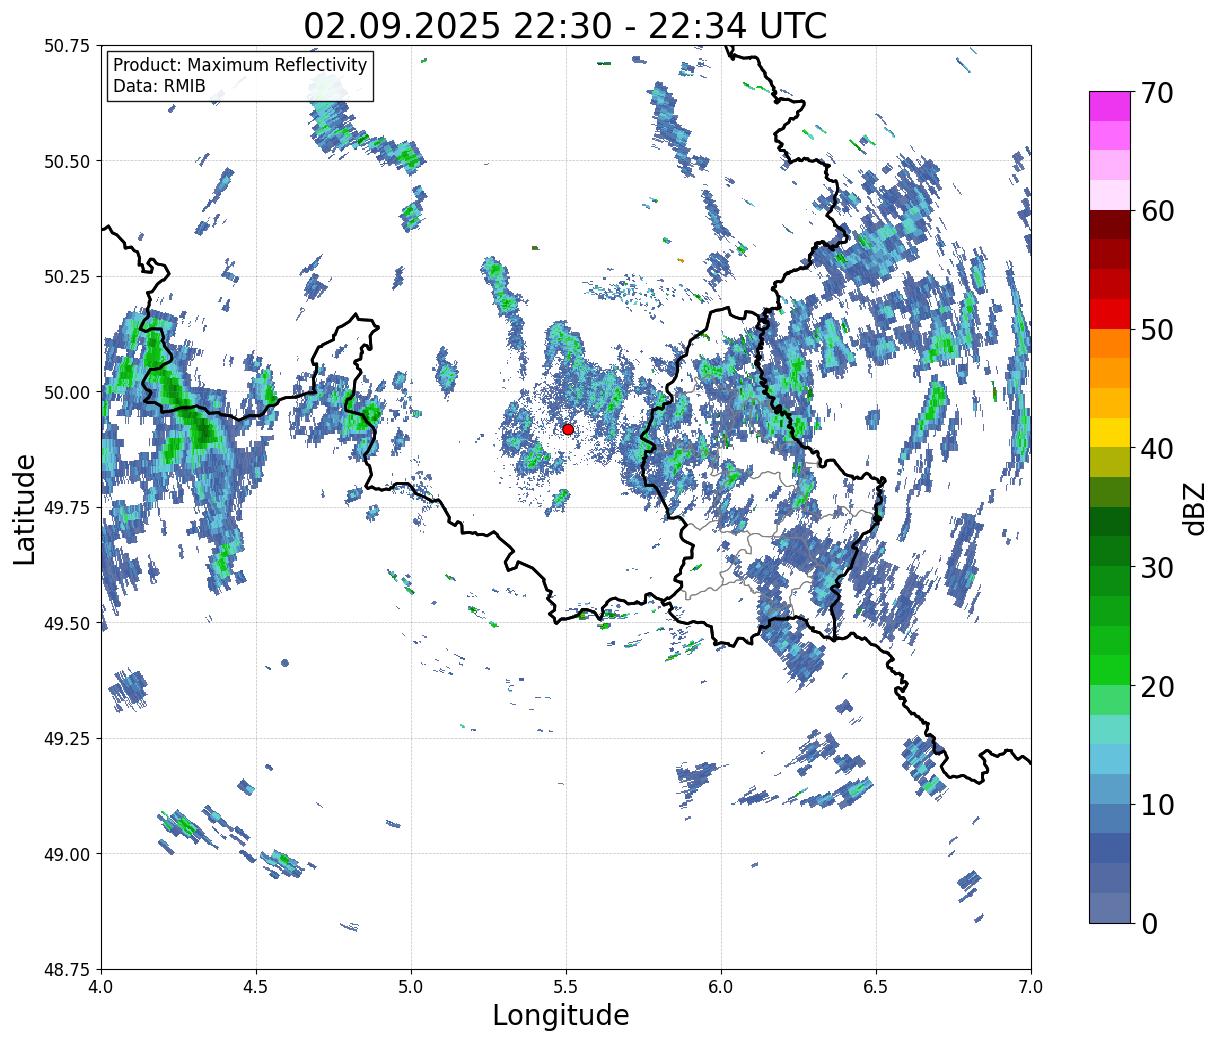The image size is (1219, 1040).
Task: Click the dark red colorbar segment below 60
Action: tap(1110, 225)
